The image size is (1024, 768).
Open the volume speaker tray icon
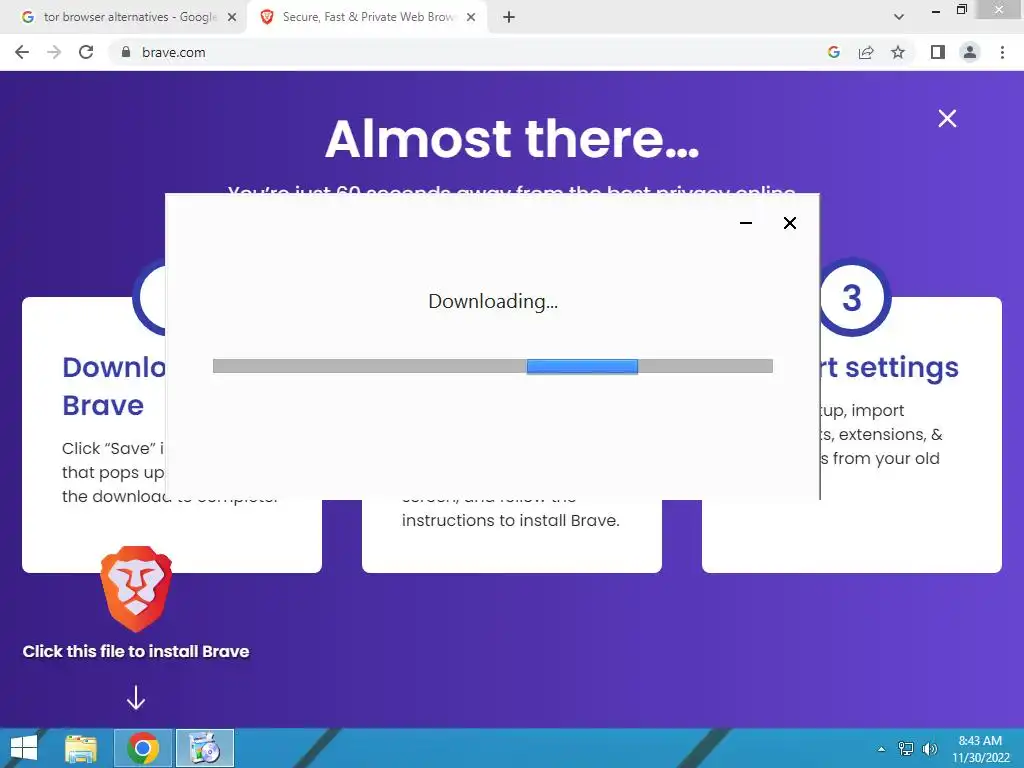point(929,749)
